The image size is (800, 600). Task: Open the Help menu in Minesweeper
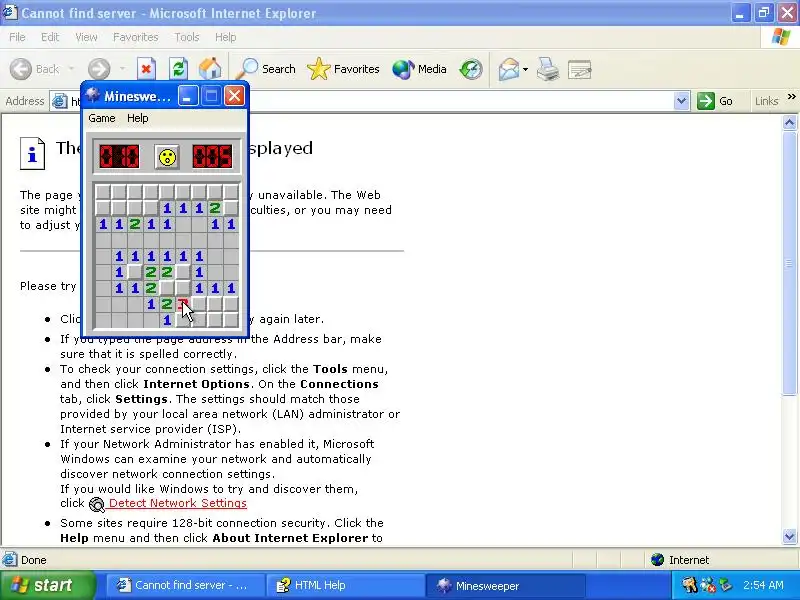pos(137,118)
